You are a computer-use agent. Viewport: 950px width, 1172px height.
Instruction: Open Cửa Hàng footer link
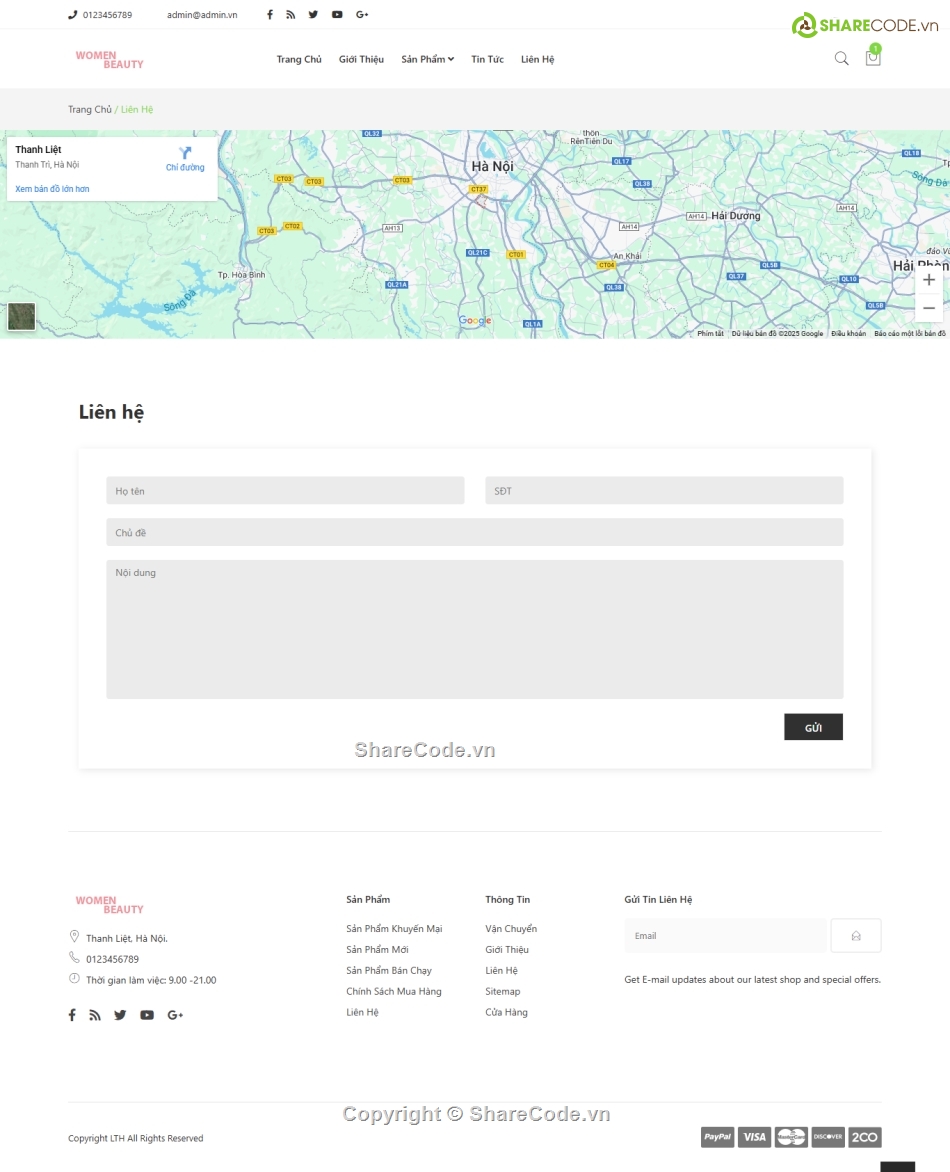(507, 1012)
